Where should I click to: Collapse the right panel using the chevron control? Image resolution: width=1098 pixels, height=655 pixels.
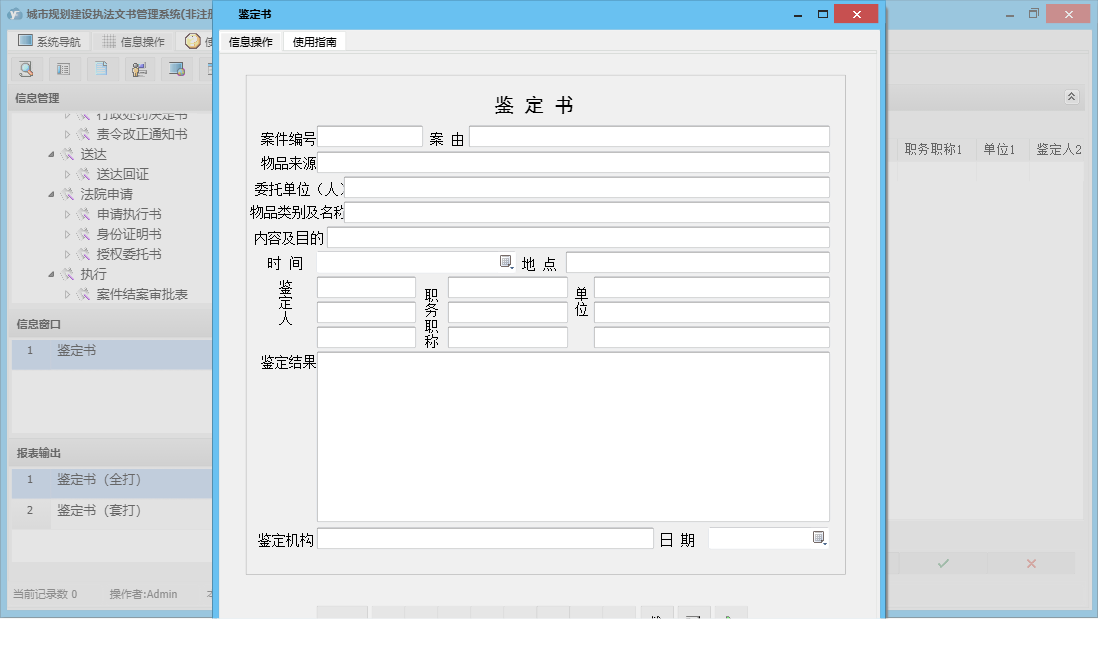point(1070,97)
